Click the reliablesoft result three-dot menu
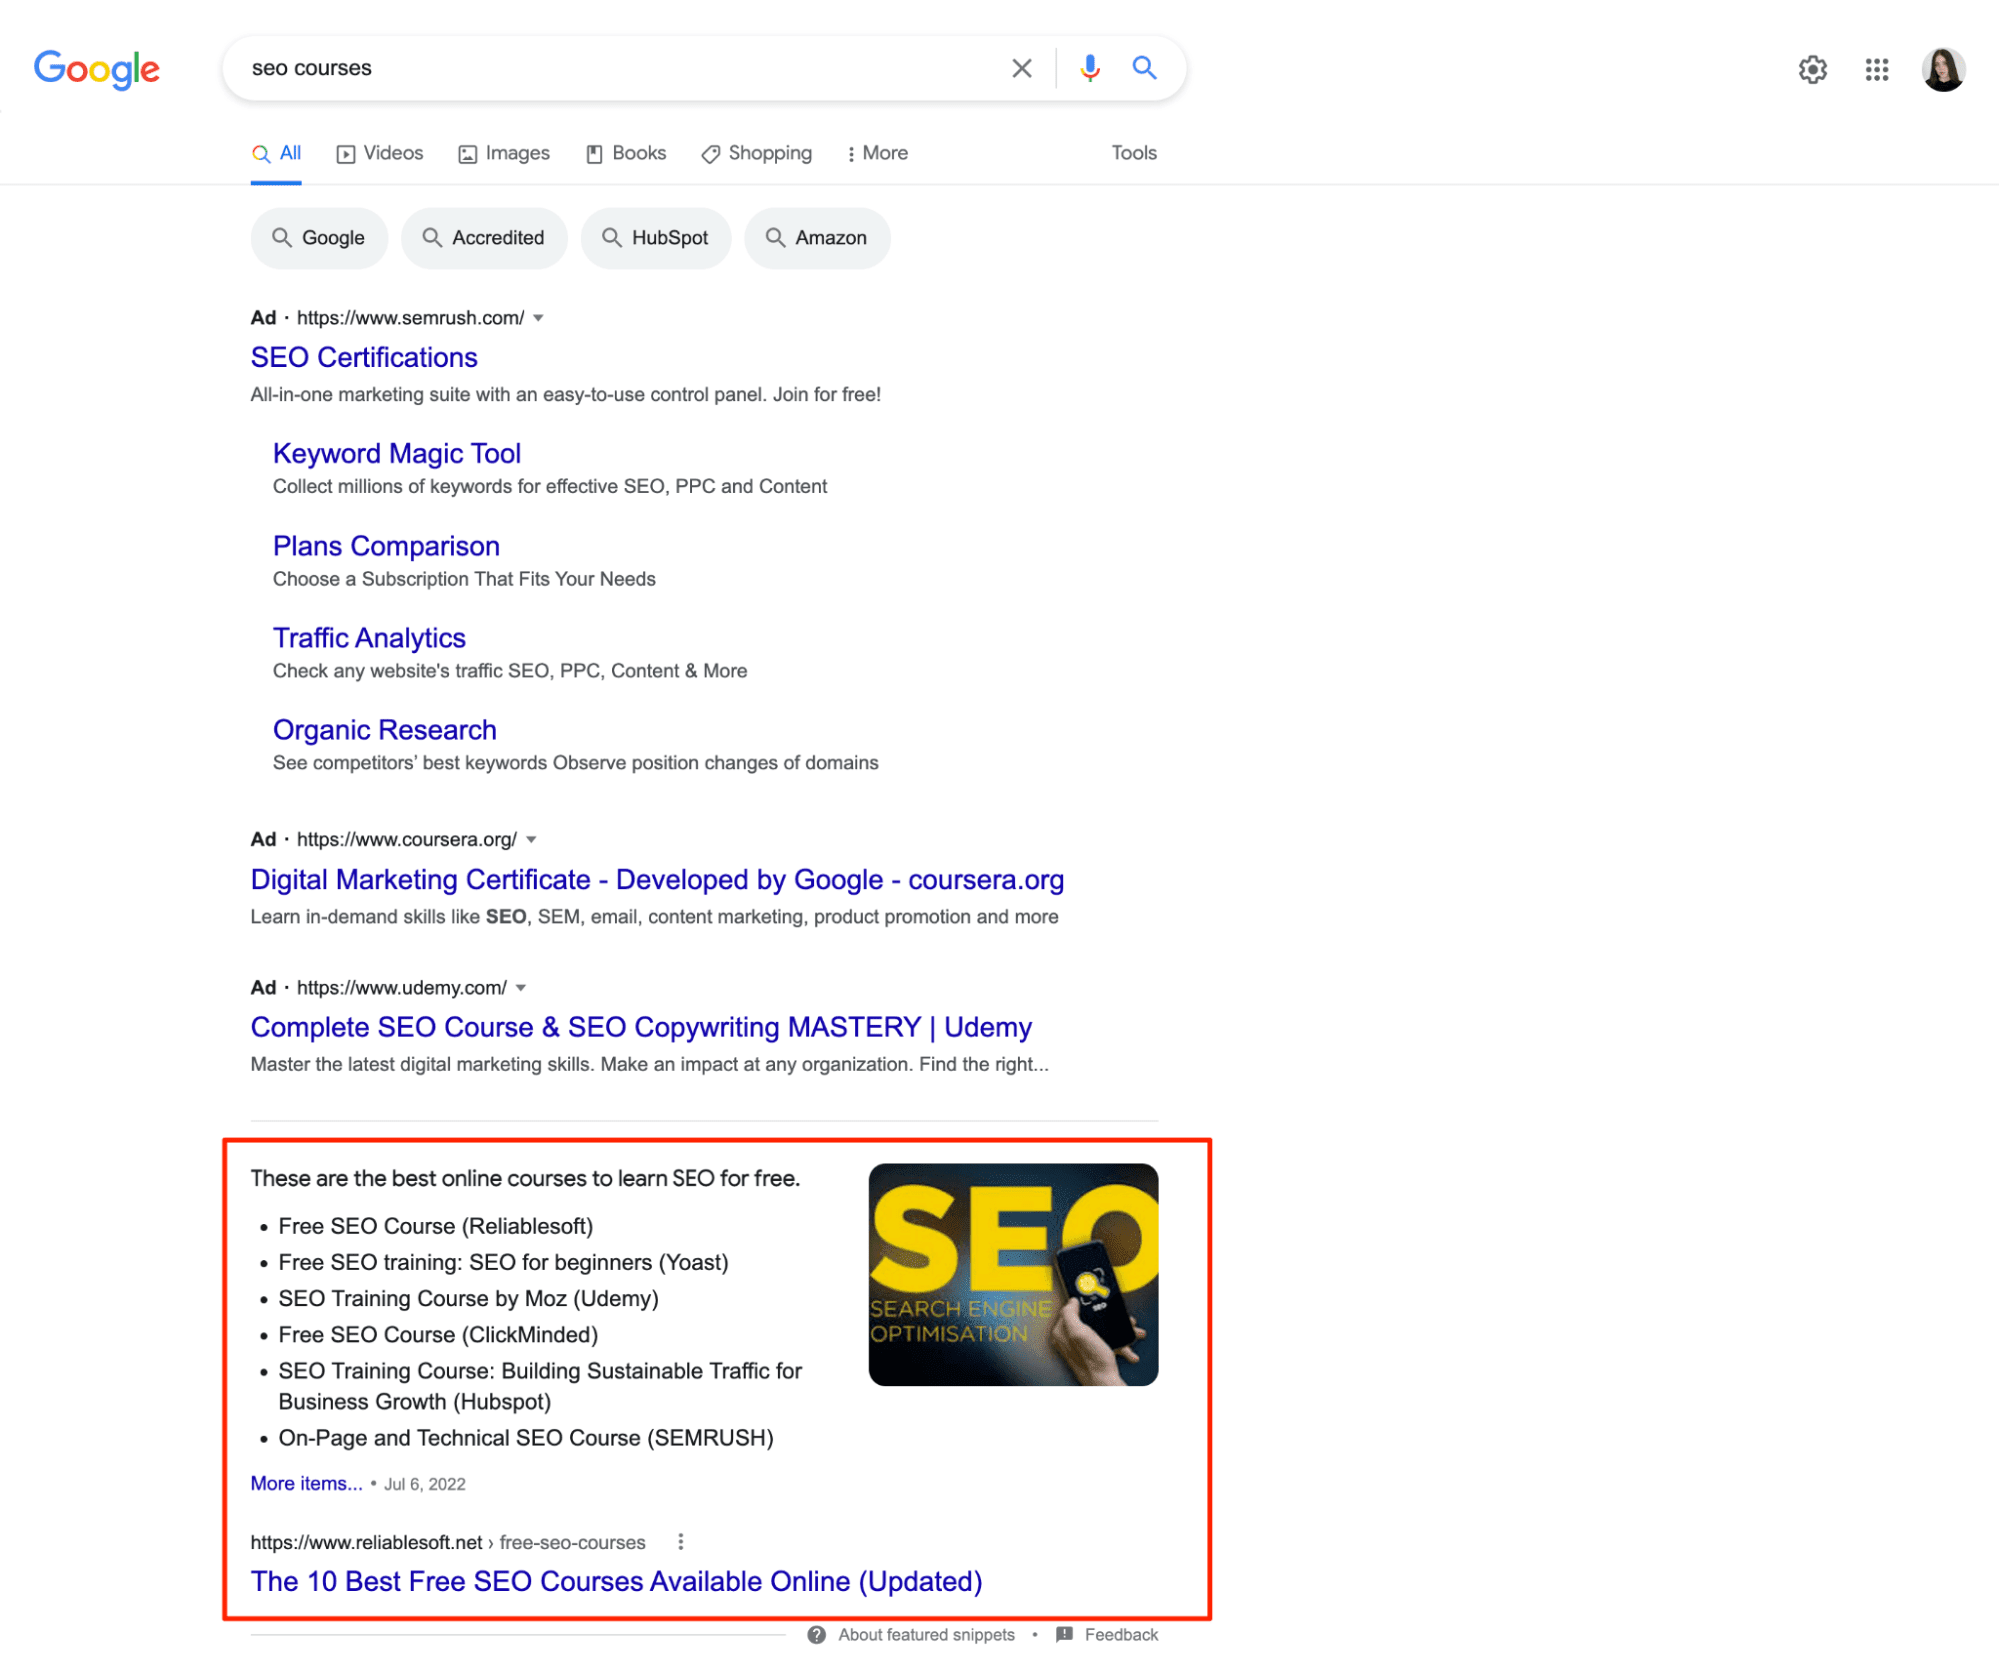This screenshot has height=1663, width=1999. coord(680,1541)
